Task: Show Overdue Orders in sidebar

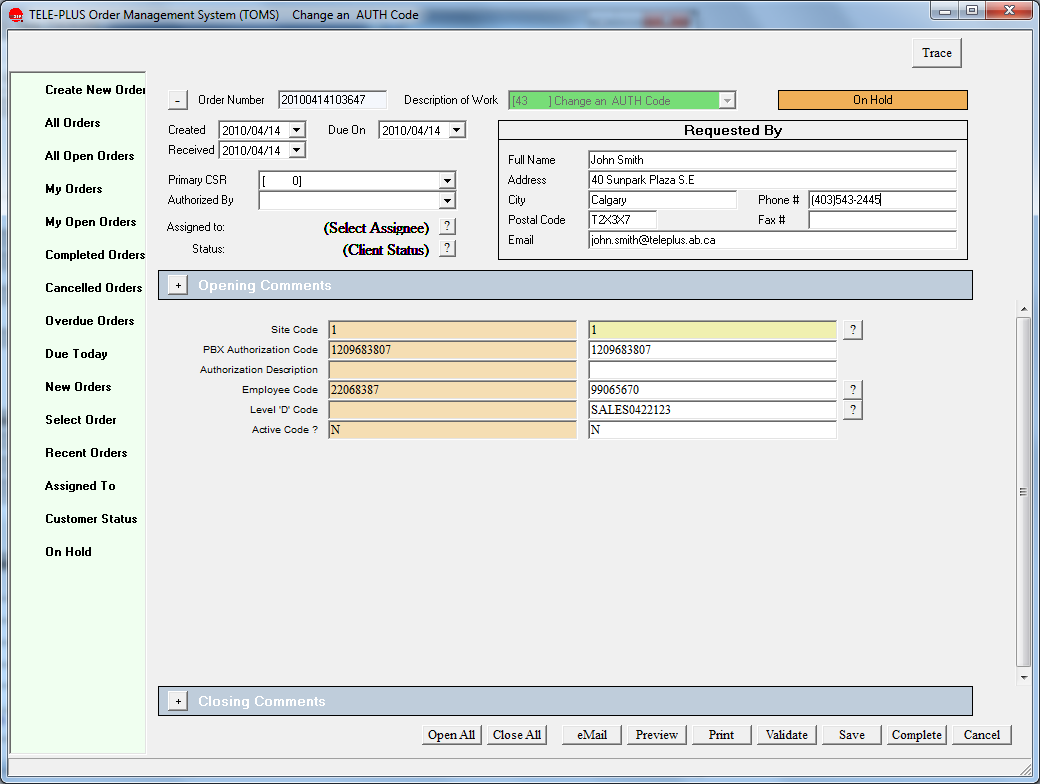Action: (90, 321)
